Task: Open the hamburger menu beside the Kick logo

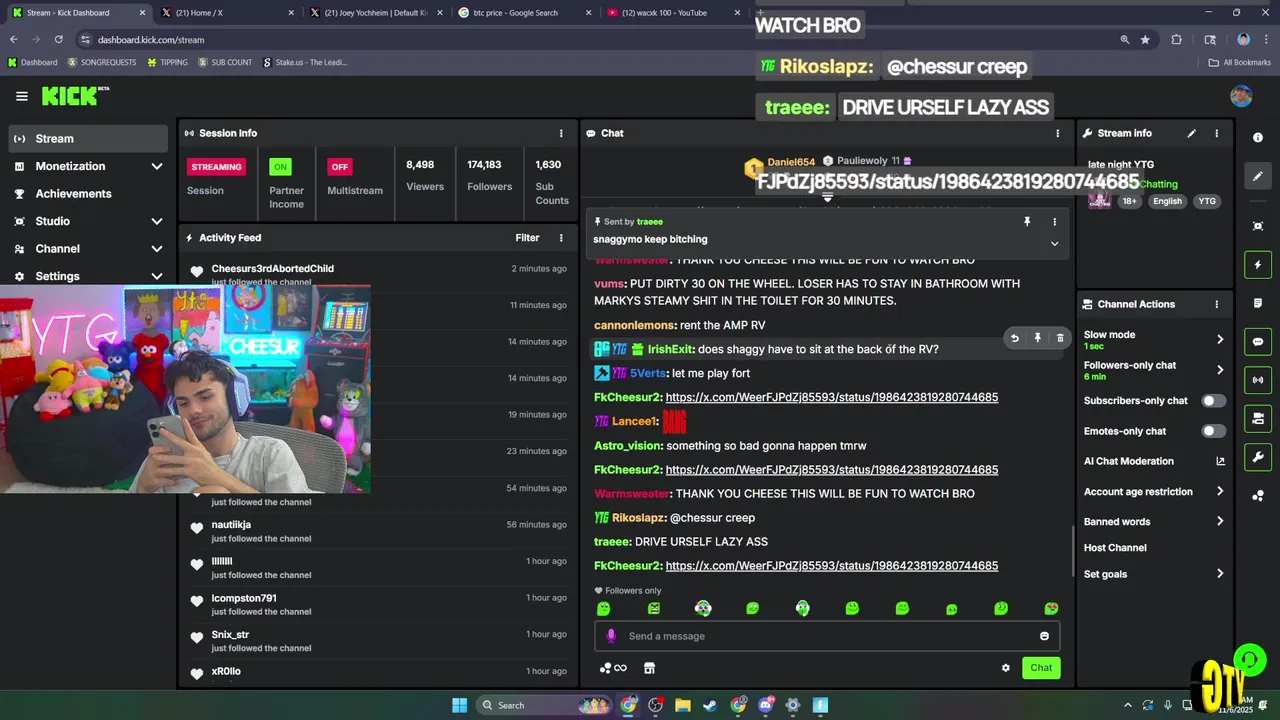Action: click(21, 96)
